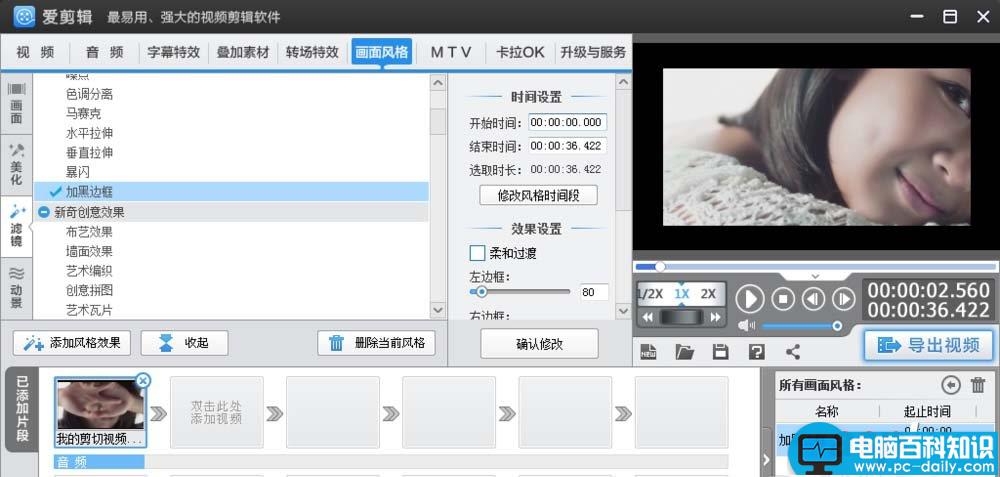This screenshot has width=1000, height=477.
Task: Click the 左边框 slider handle
Action: click(482, 291)
